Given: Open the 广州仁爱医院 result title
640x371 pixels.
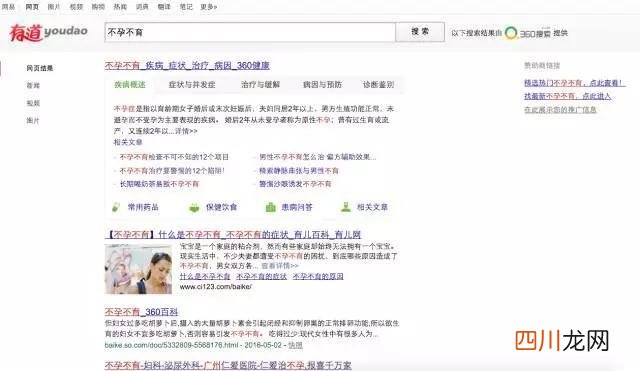Looking at the screenshot, I should (x=228, y=365).
